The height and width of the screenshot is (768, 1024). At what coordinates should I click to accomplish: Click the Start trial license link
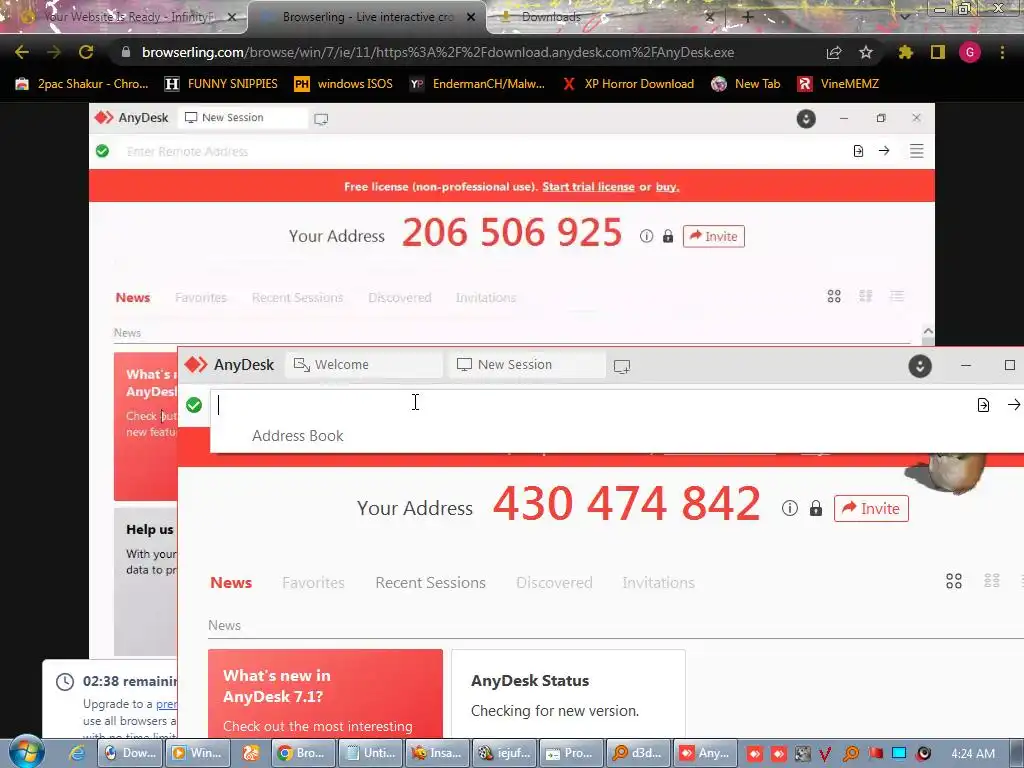pos(588,187)
